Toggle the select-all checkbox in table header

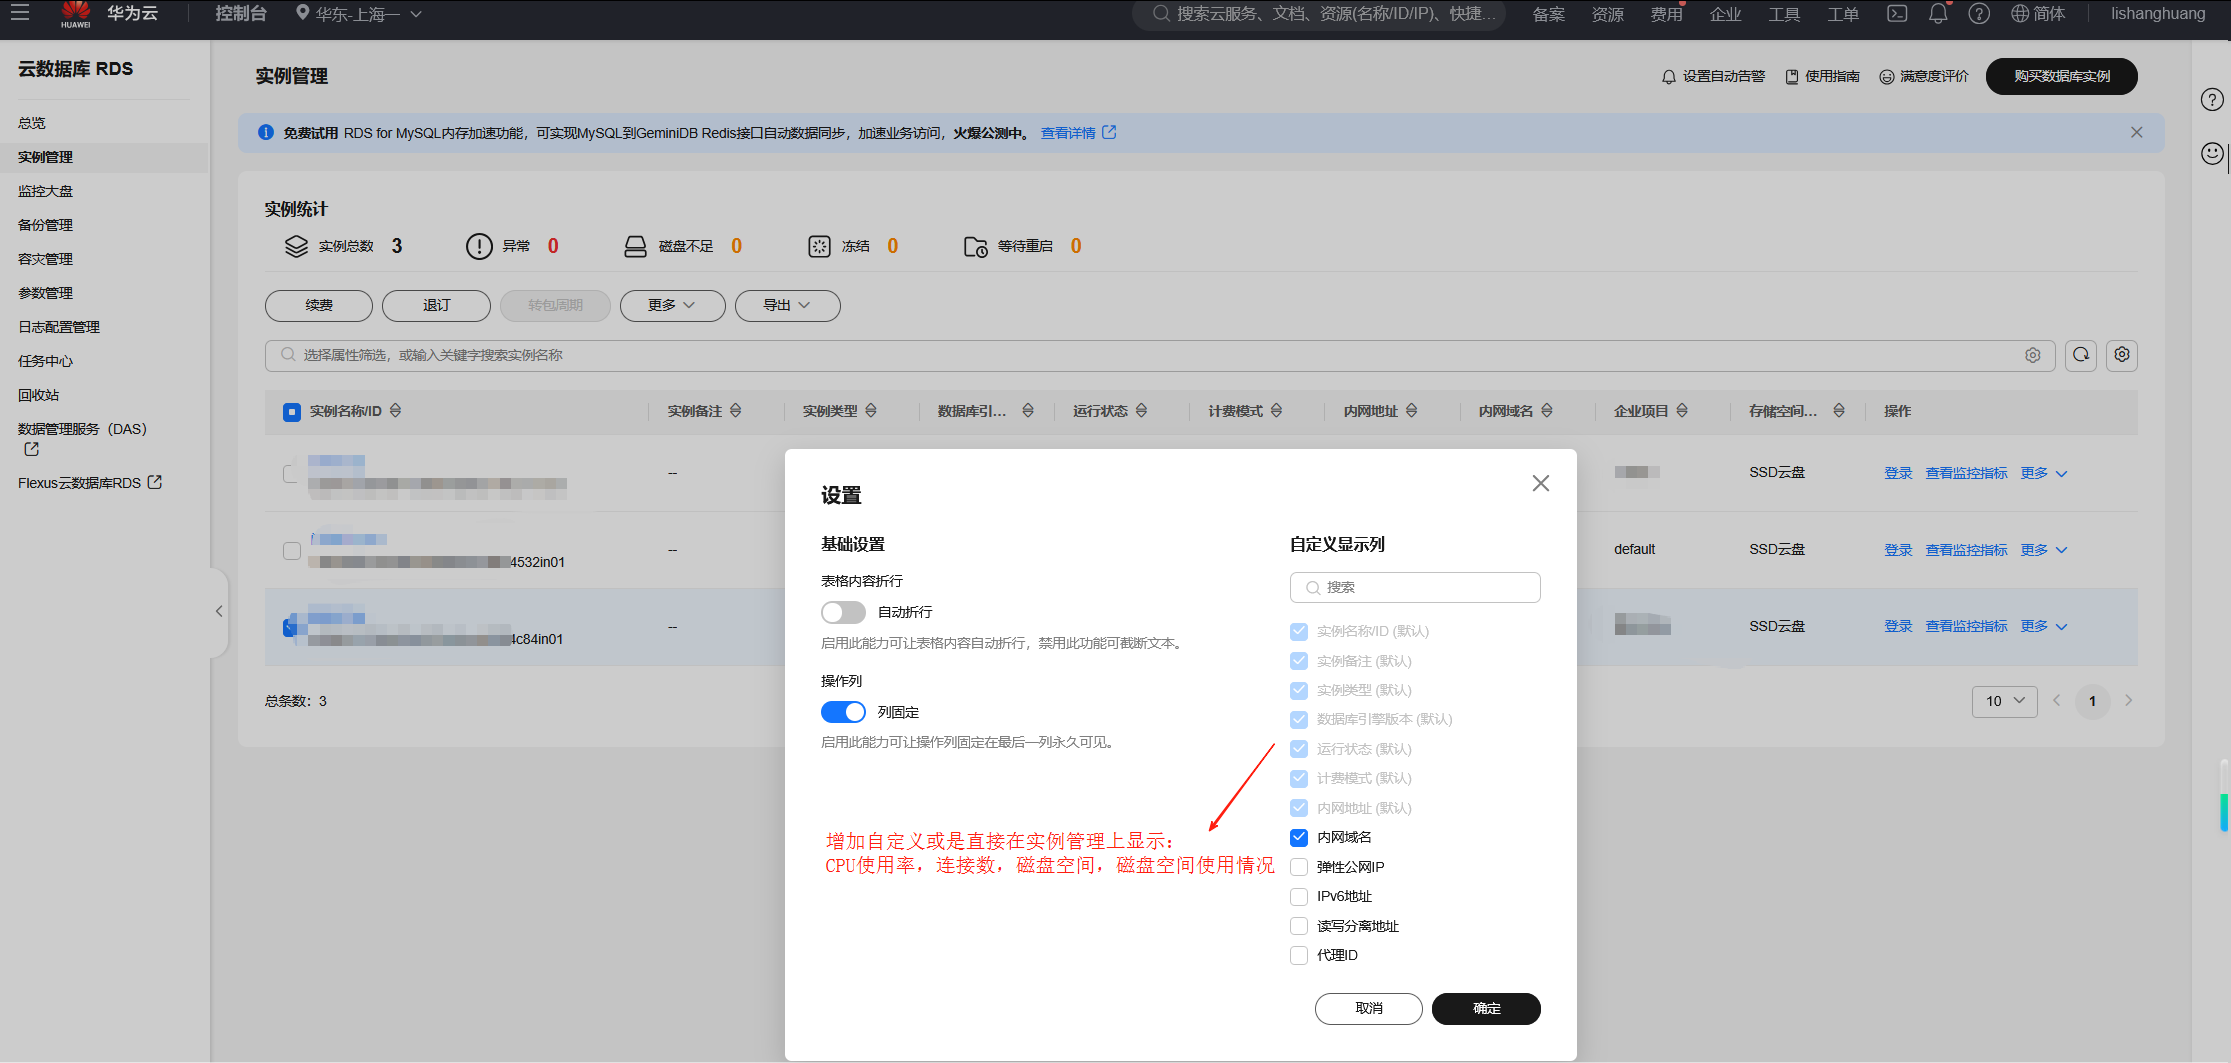292,412
